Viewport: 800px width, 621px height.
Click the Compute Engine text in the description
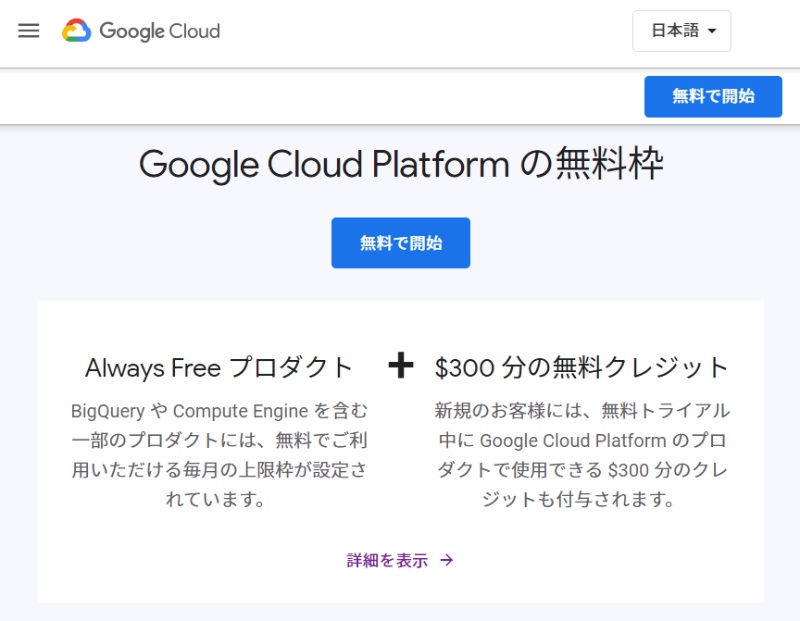pyautogui.click(x=240, y=411)
